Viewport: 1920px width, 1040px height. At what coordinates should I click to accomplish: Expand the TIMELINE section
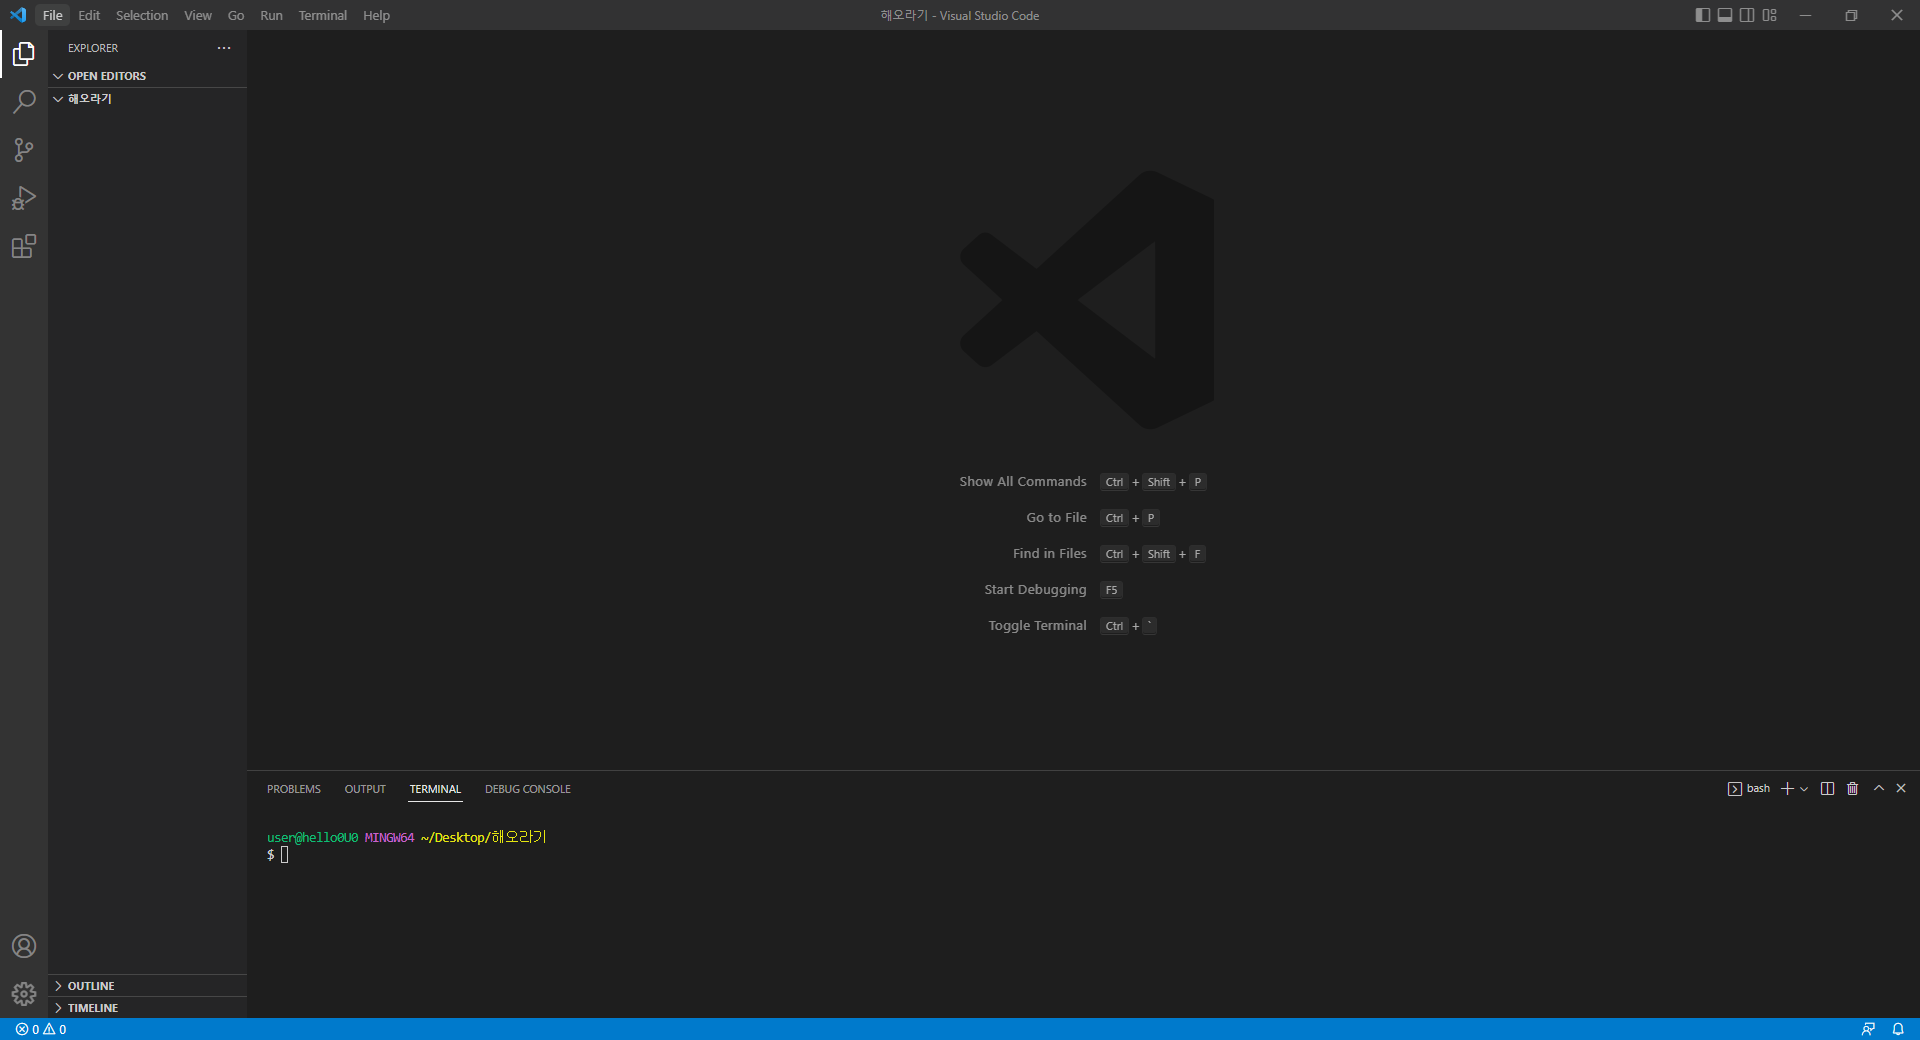pyautogui.click(x=147, y=1008)
